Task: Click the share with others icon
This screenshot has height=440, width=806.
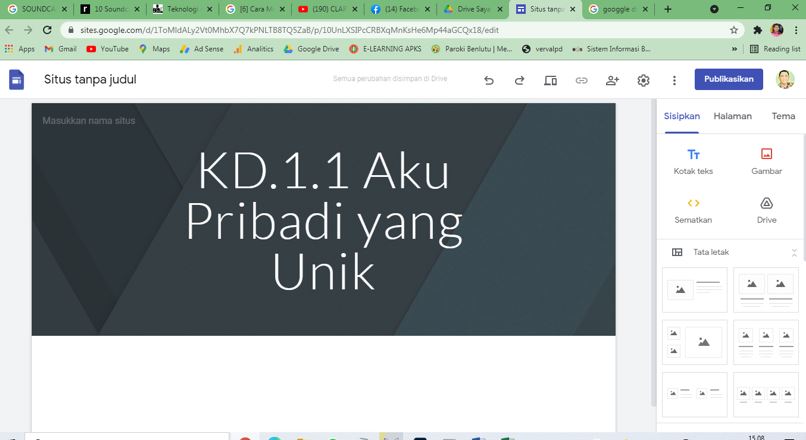Action: point(612,80)
